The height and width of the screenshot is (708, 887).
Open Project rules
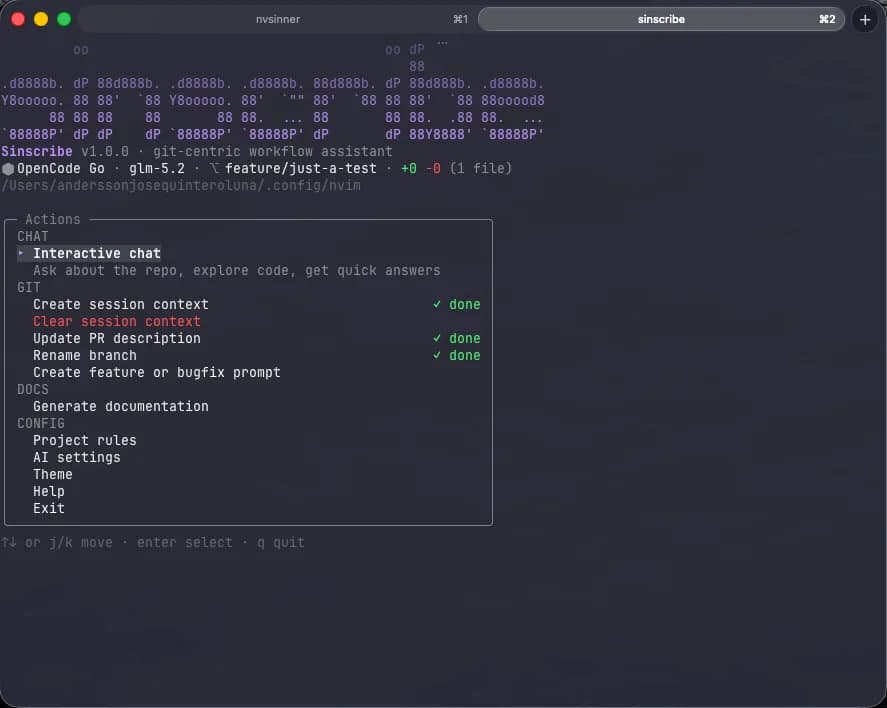coord(85,440)
